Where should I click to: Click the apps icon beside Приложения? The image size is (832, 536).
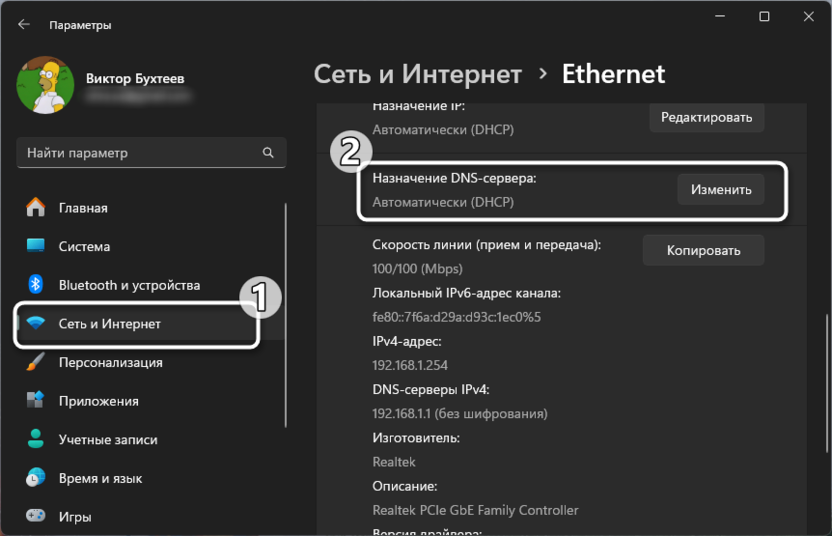[x=36, y=401]
